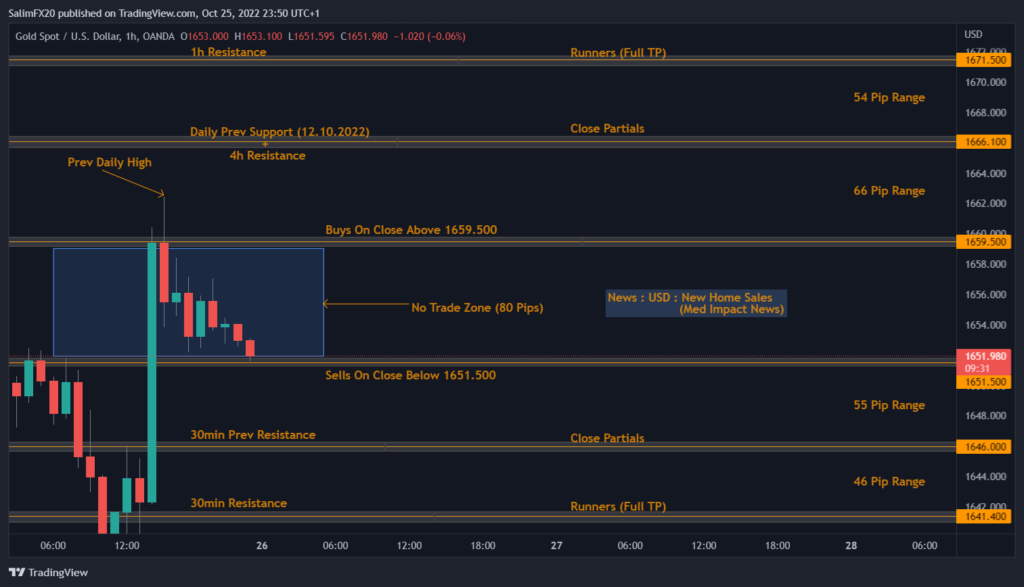
Task: Open the OANDA exchange label in title
Action: coord(160,34)
